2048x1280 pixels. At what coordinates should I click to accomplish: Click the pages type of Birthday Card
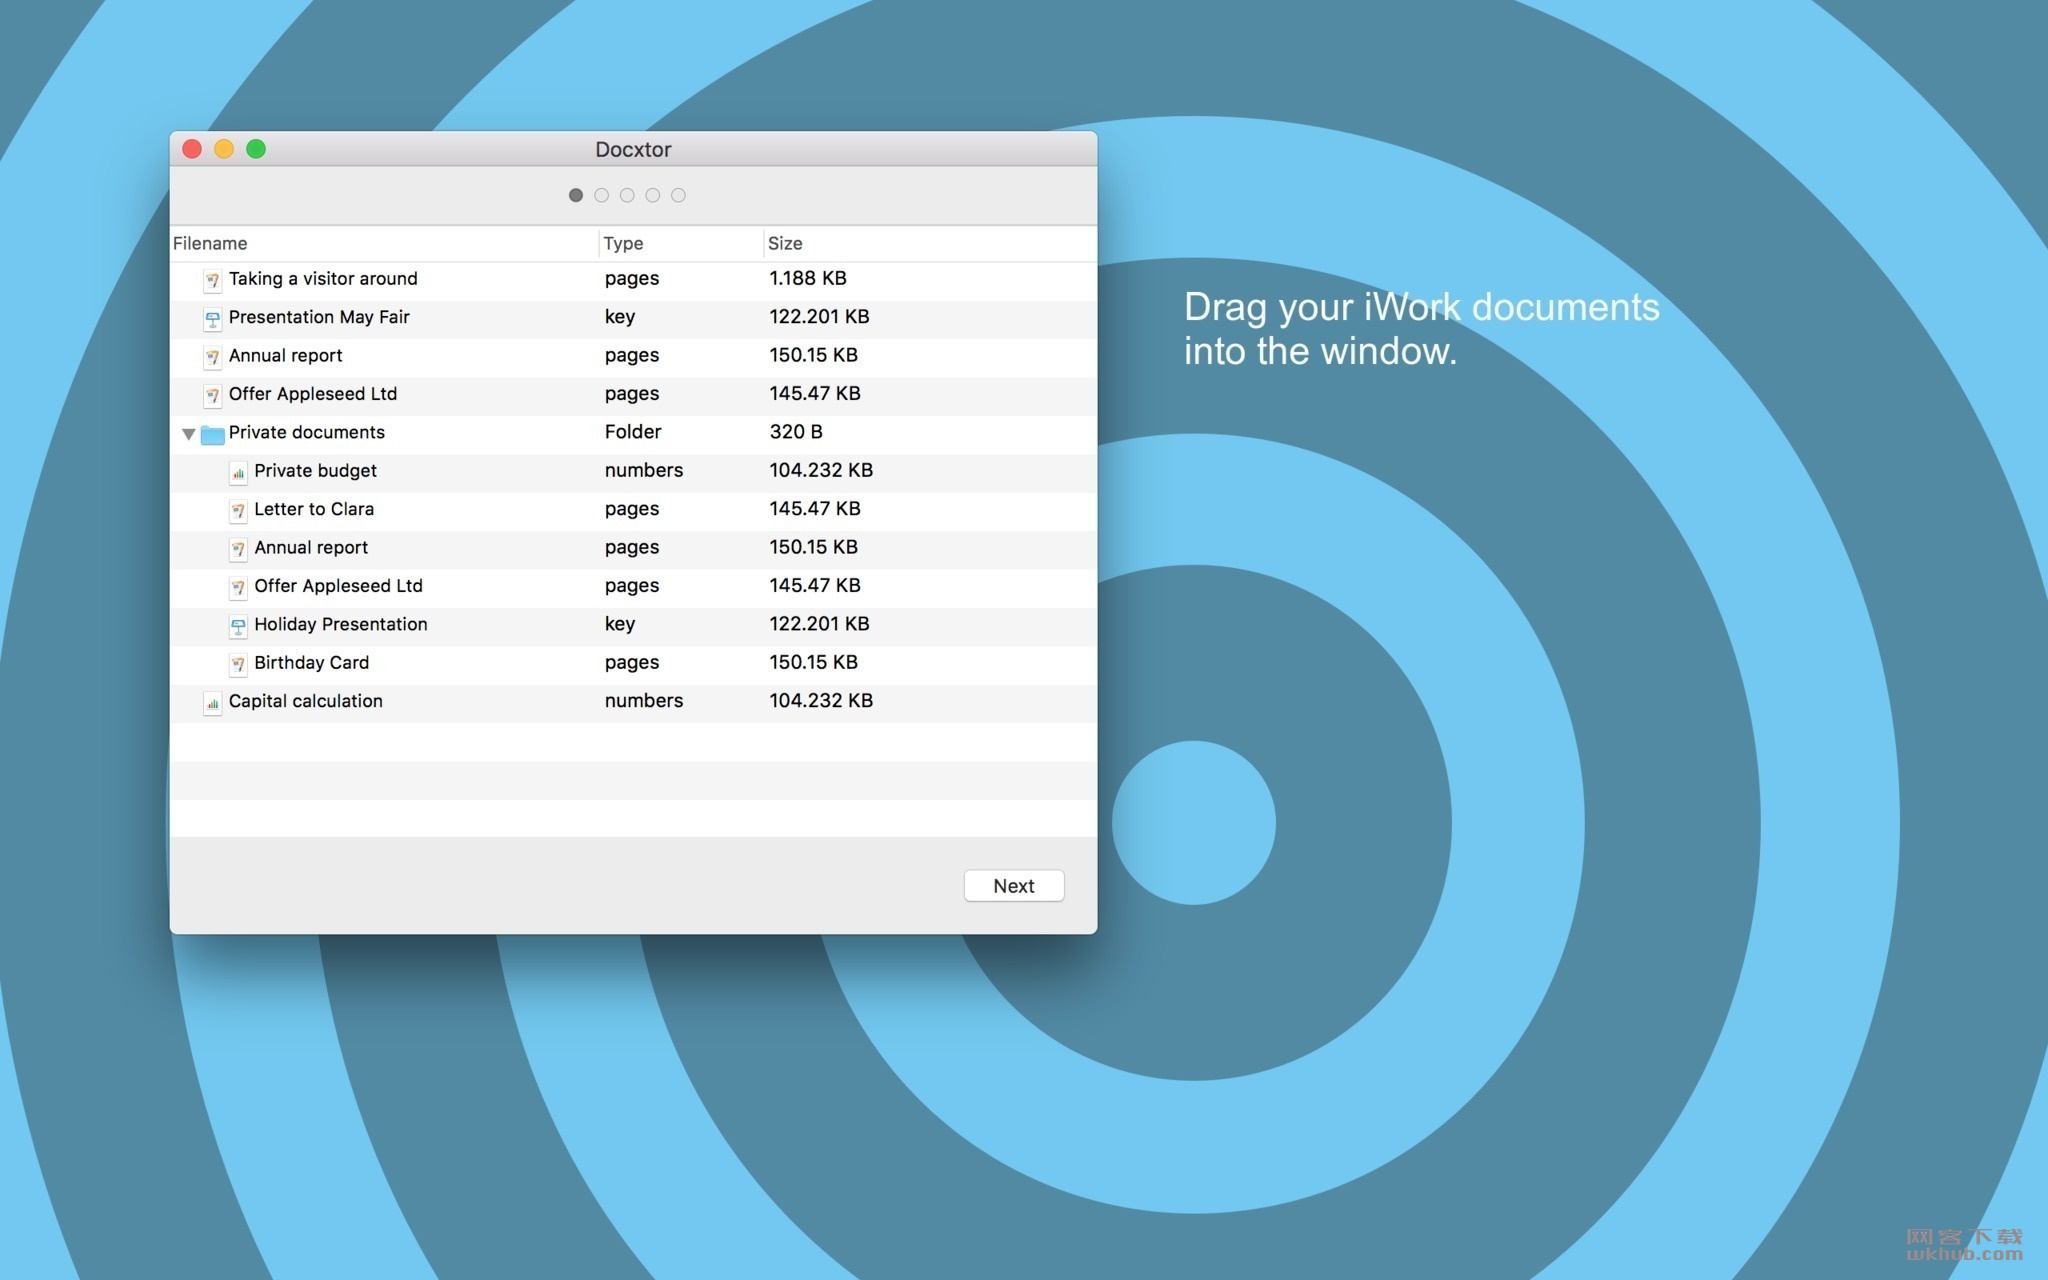[x=631, y=663]
